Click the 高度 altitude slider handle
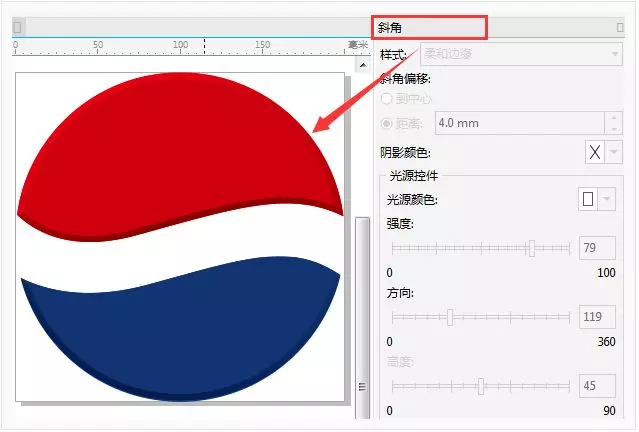Viewport: 639px width, 432px height. tap(481, 386)
